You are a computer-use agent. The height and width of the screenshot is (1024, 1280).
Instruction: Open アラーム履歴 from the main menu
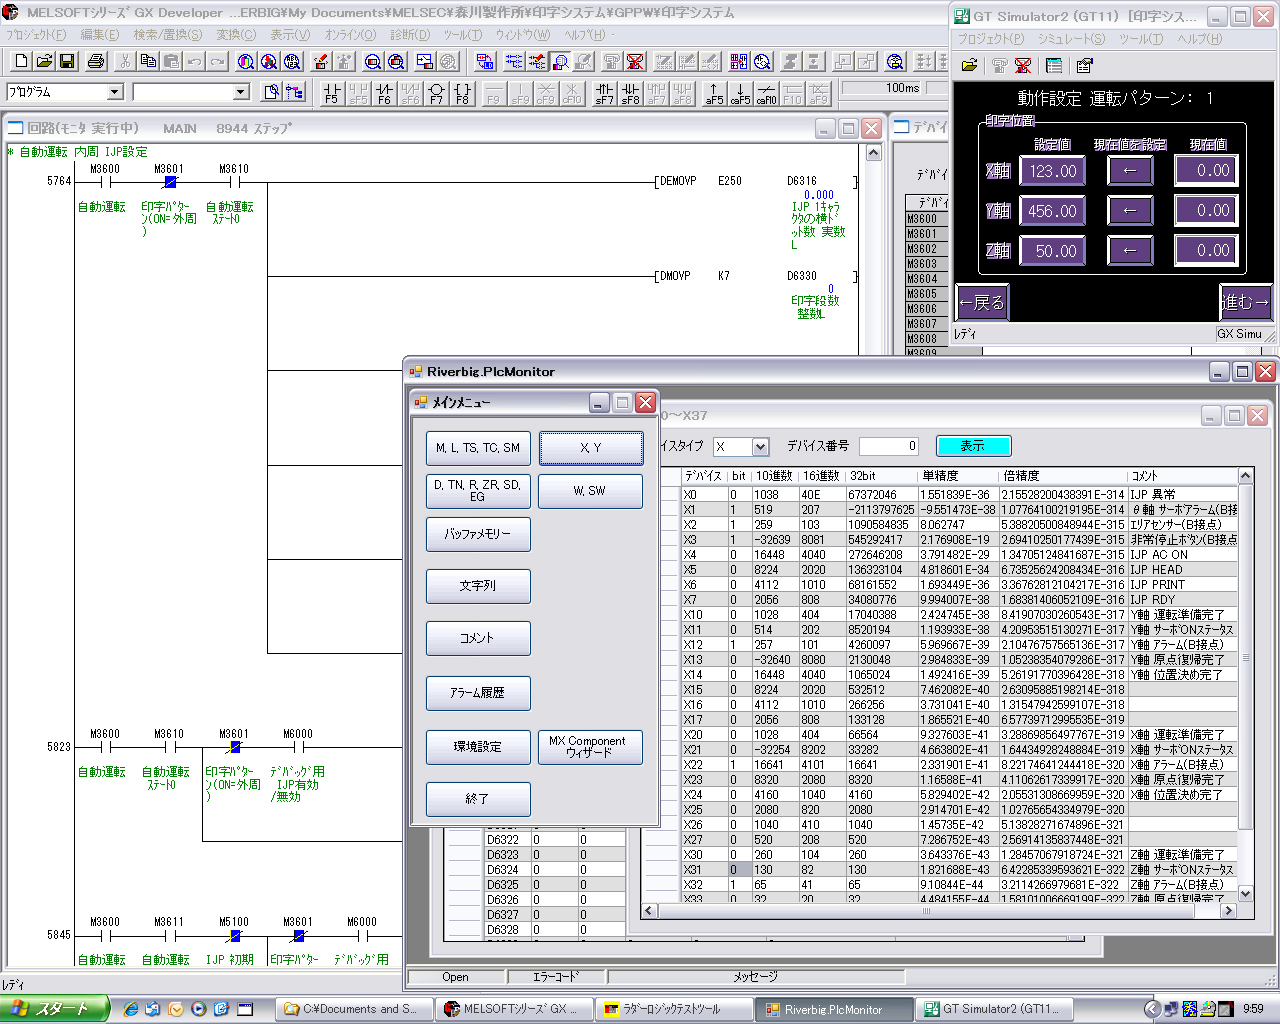[x=478, y=693]
